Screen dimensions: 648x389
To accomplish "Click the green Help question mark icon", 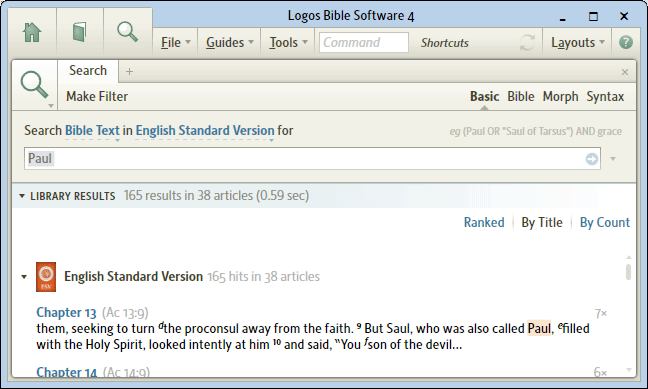I will click(626, 42).
